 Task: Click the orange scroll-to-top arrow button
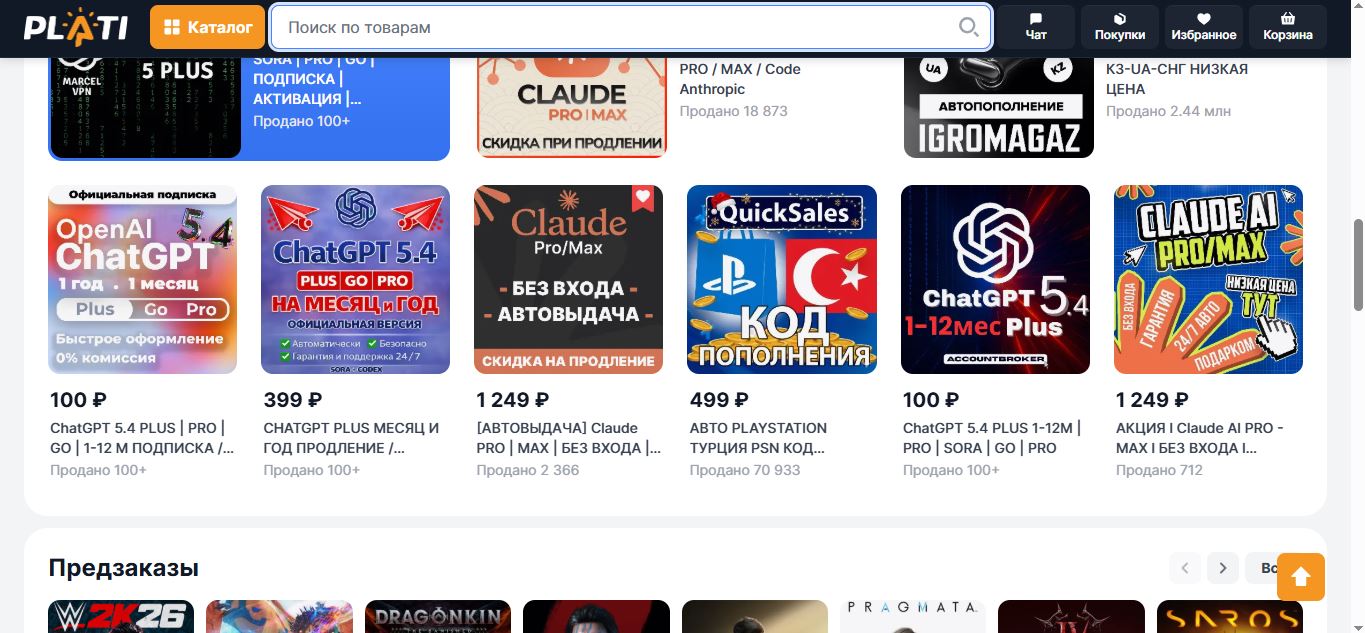tap(1301, 577)
